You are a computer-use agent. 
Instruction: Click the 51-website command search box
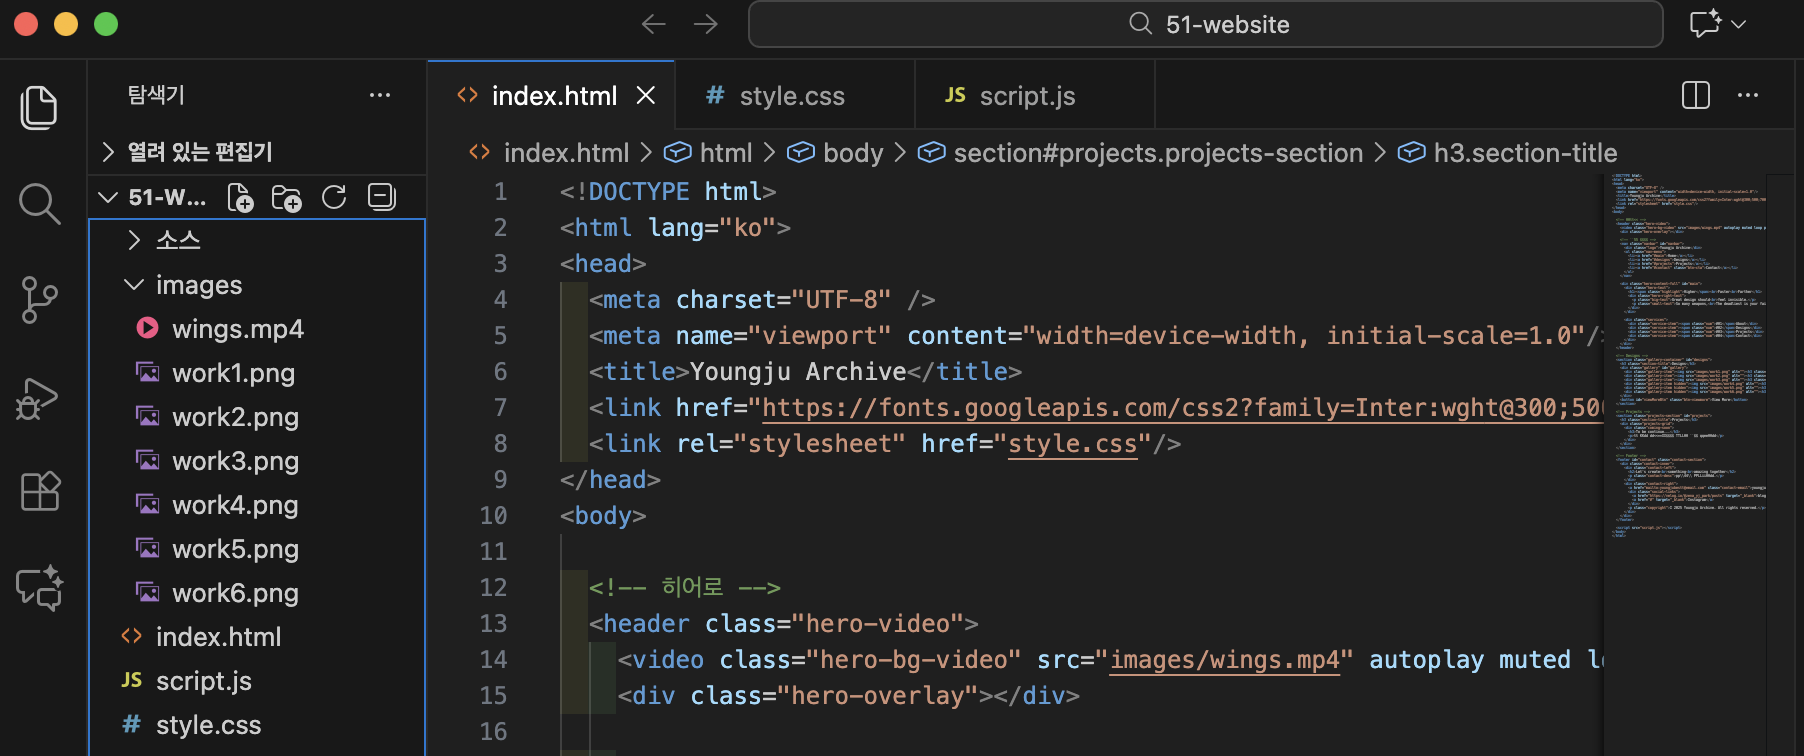(1205, 24)
